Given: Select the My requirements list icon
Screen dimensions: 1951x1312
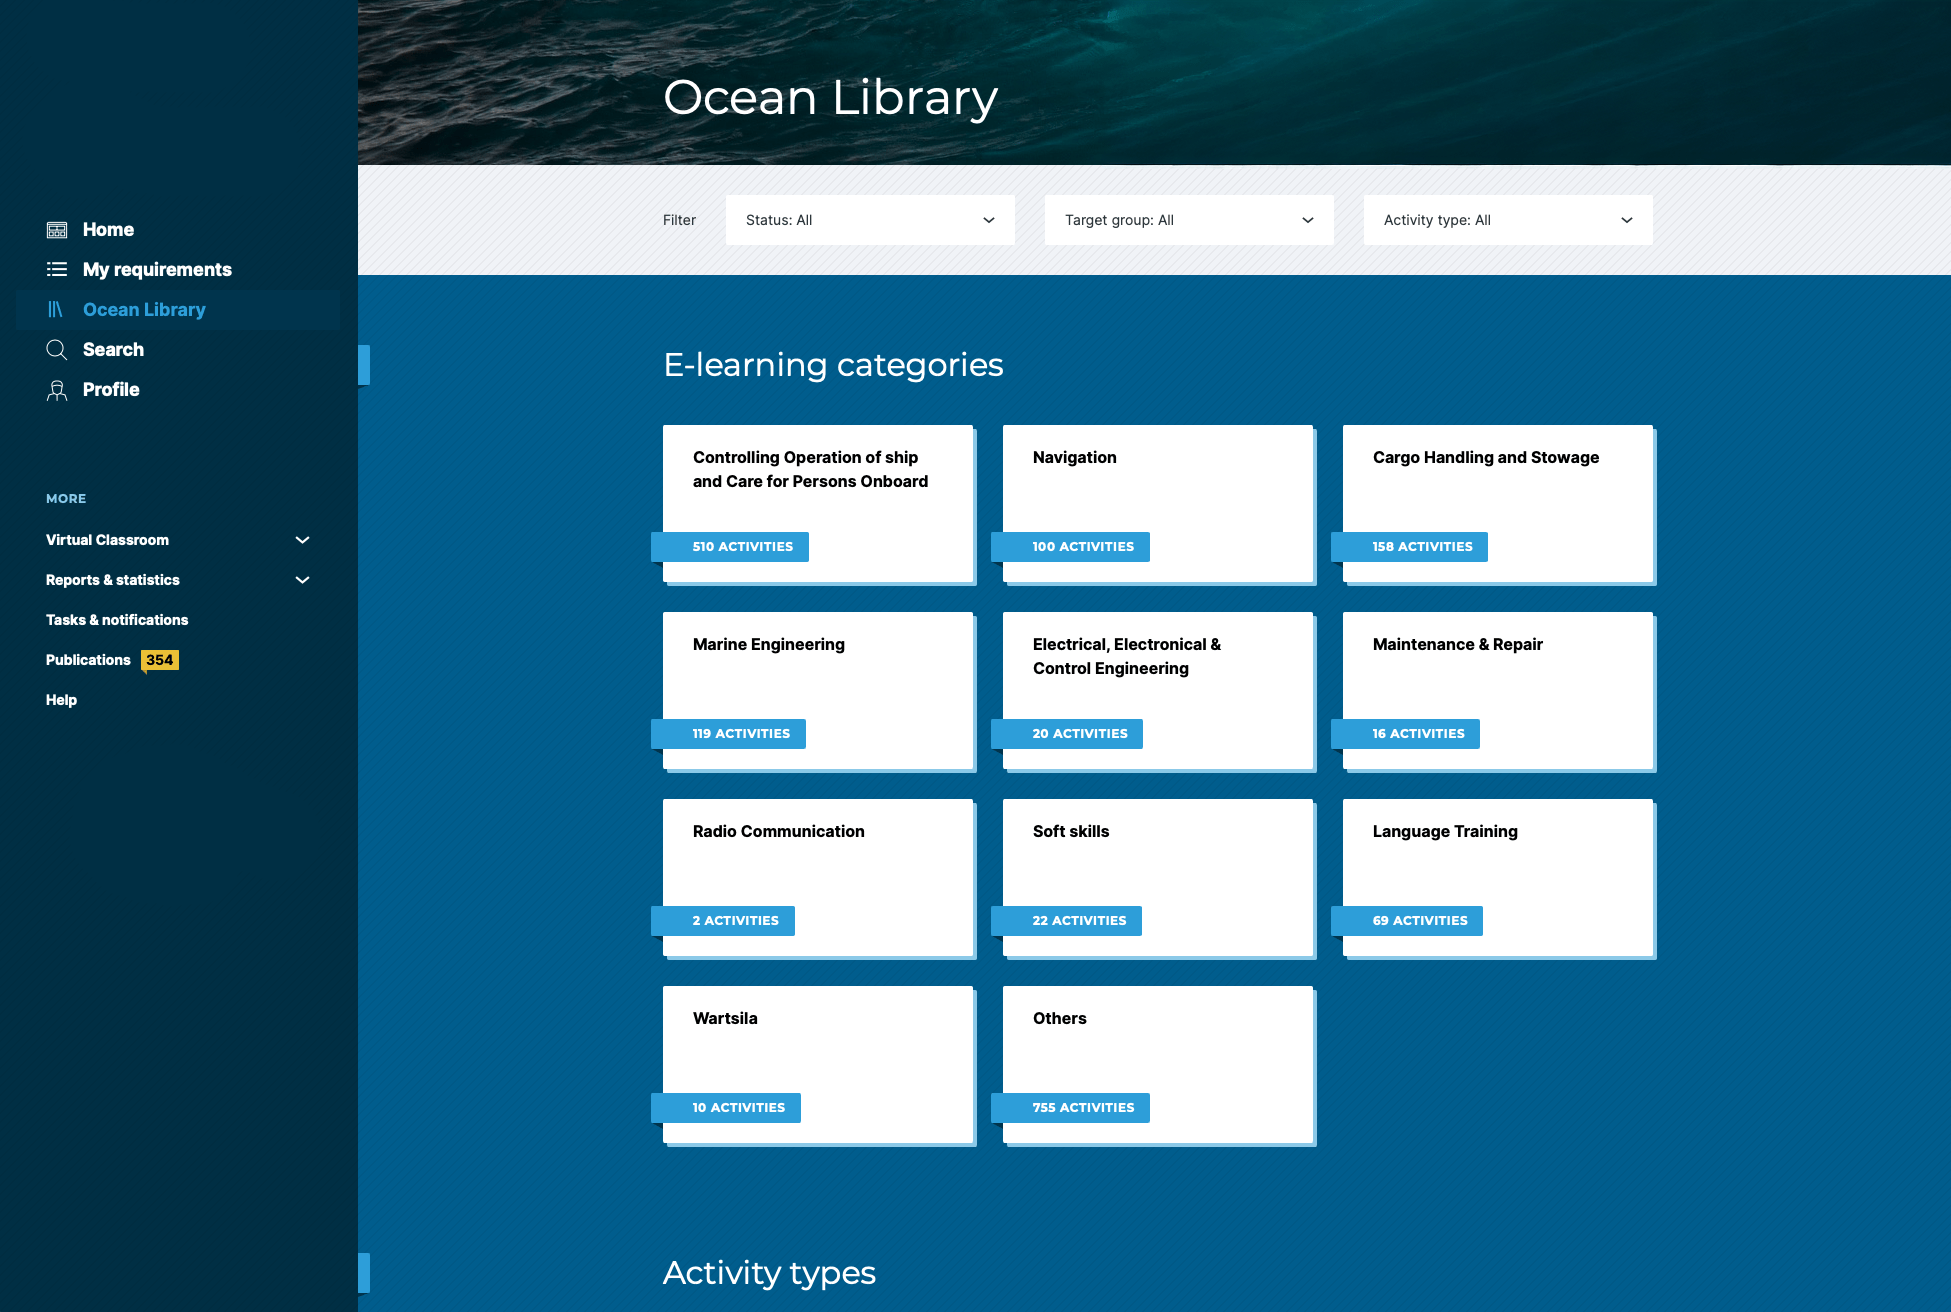Looking at the screenshot, I should (57, 269).
